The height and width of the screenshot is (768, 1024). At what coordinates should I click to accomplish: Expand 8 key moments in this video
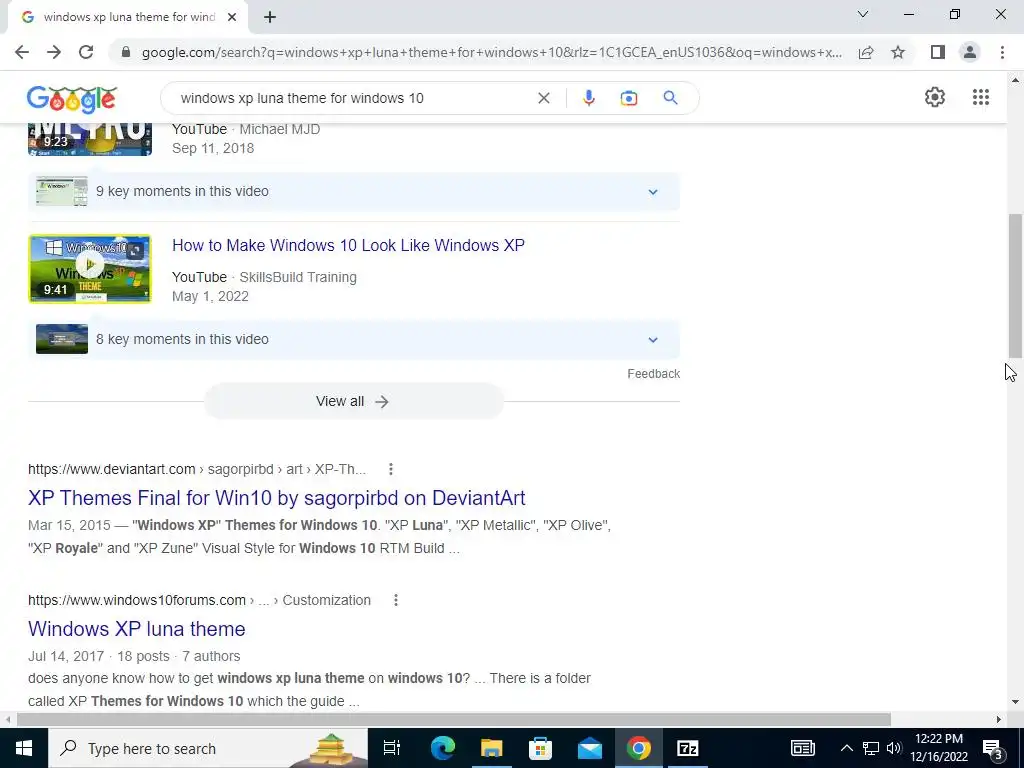click(353, 339)
